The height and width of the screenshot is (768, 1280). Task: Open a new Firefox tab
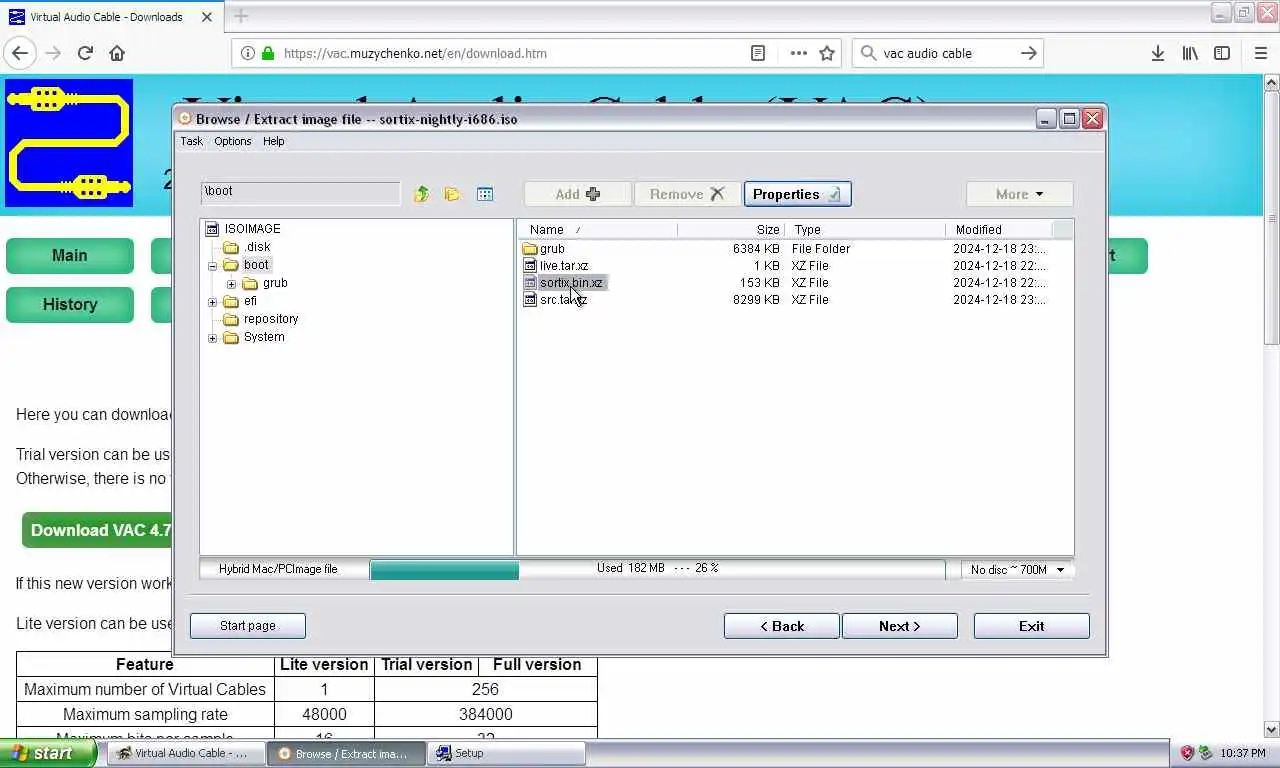coord(241,16)
